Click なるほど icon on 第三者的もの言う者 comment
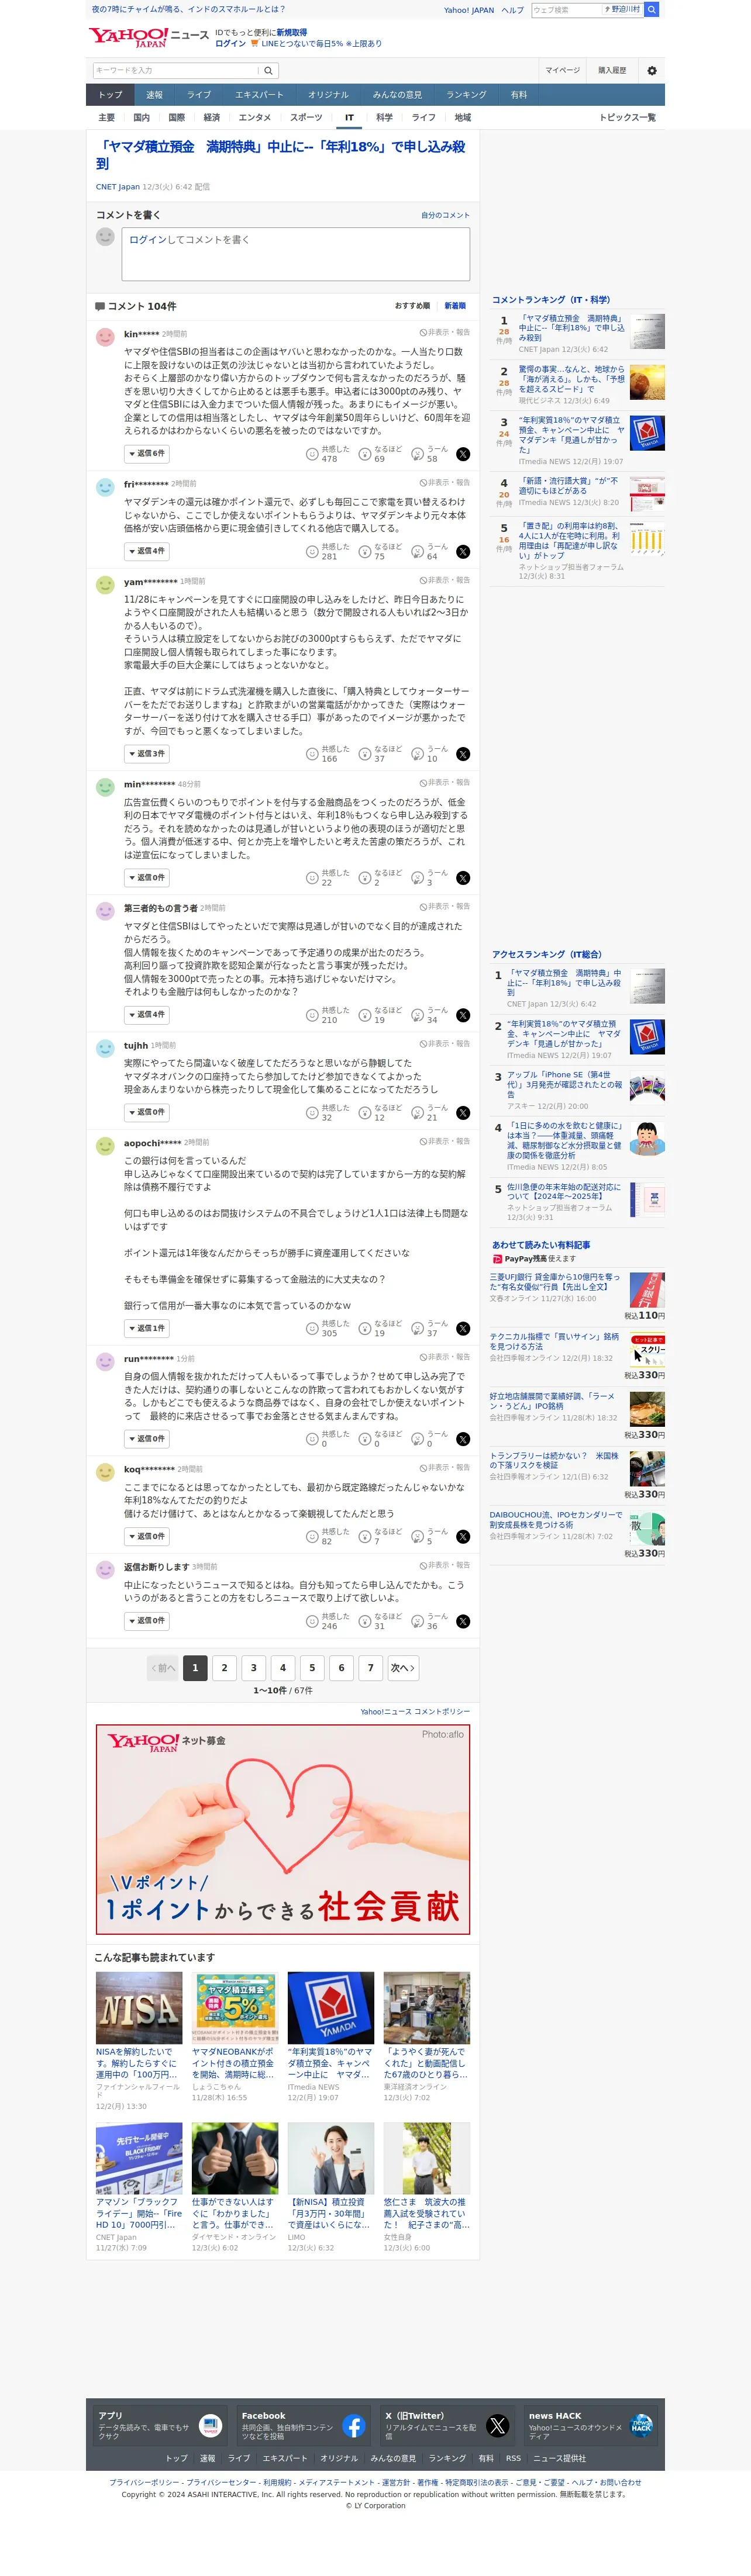Screen dimensions: 751x2576 pos(365,1015)
